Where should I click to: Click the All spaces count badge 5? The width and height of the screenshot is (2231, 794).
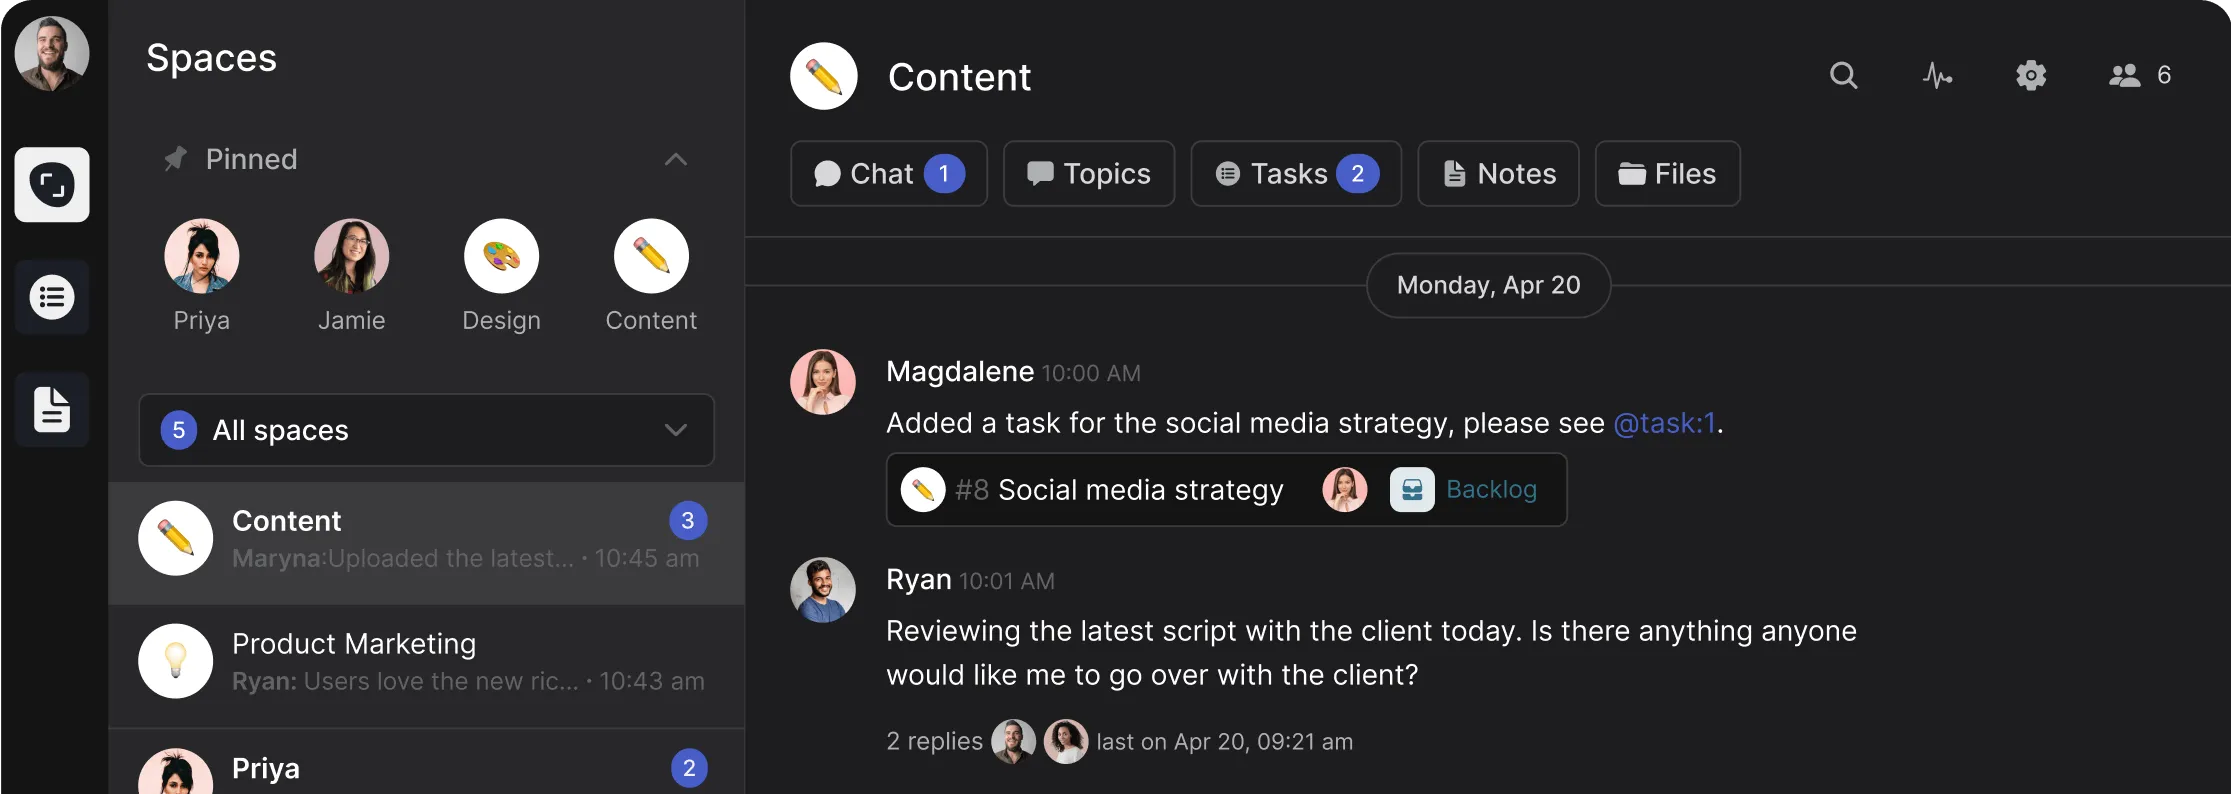[x=179, y=430]
